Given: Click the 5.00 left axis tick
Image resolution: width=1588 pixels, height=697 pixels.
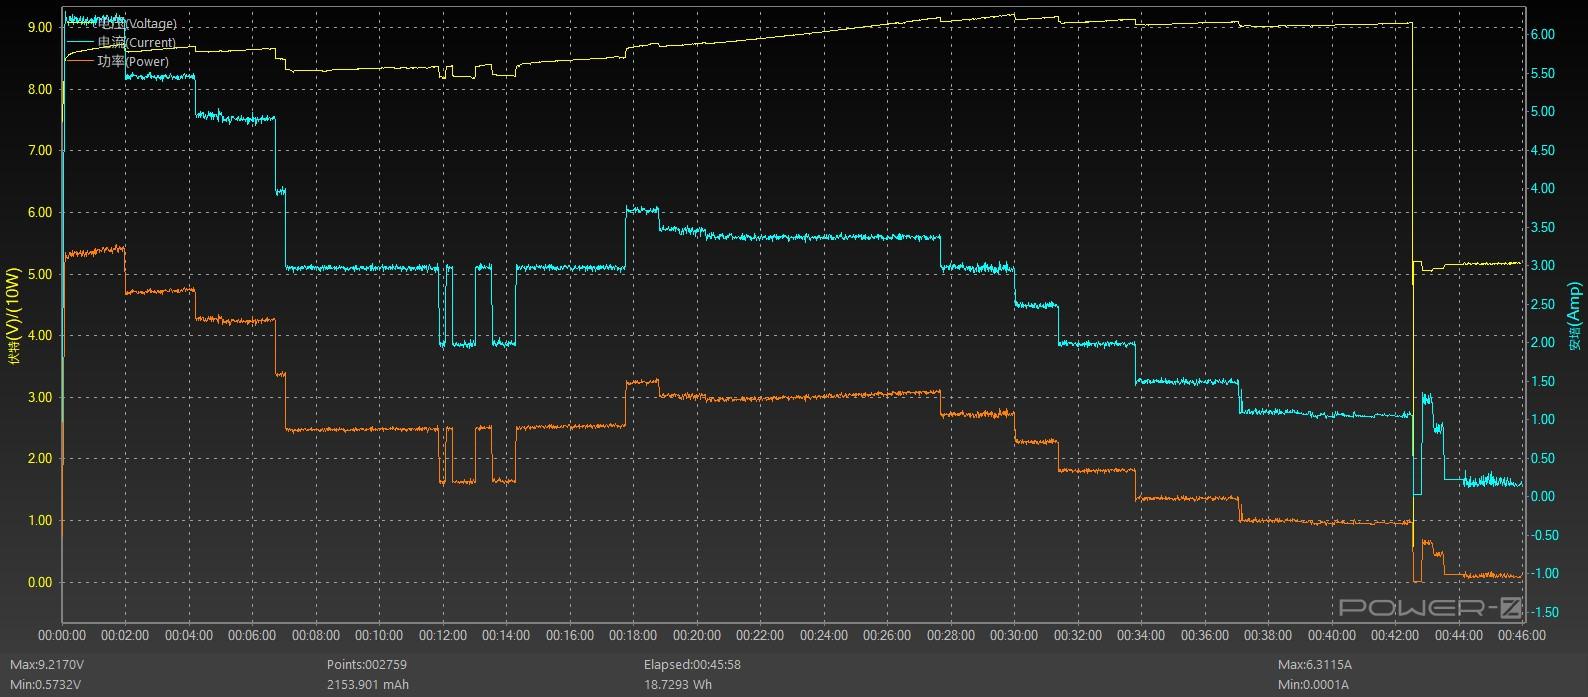Looking at the screenshot, I should [39, 274].
